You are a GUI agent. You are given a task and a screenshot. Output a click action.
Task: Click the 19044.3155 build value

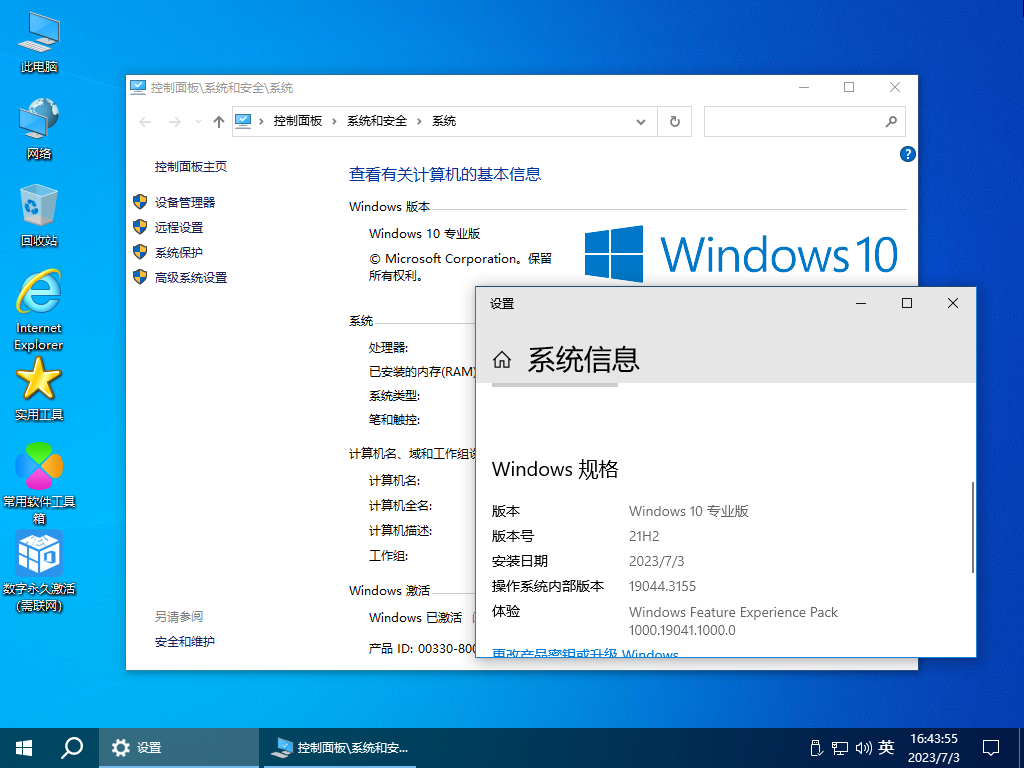tap(662, 586)
